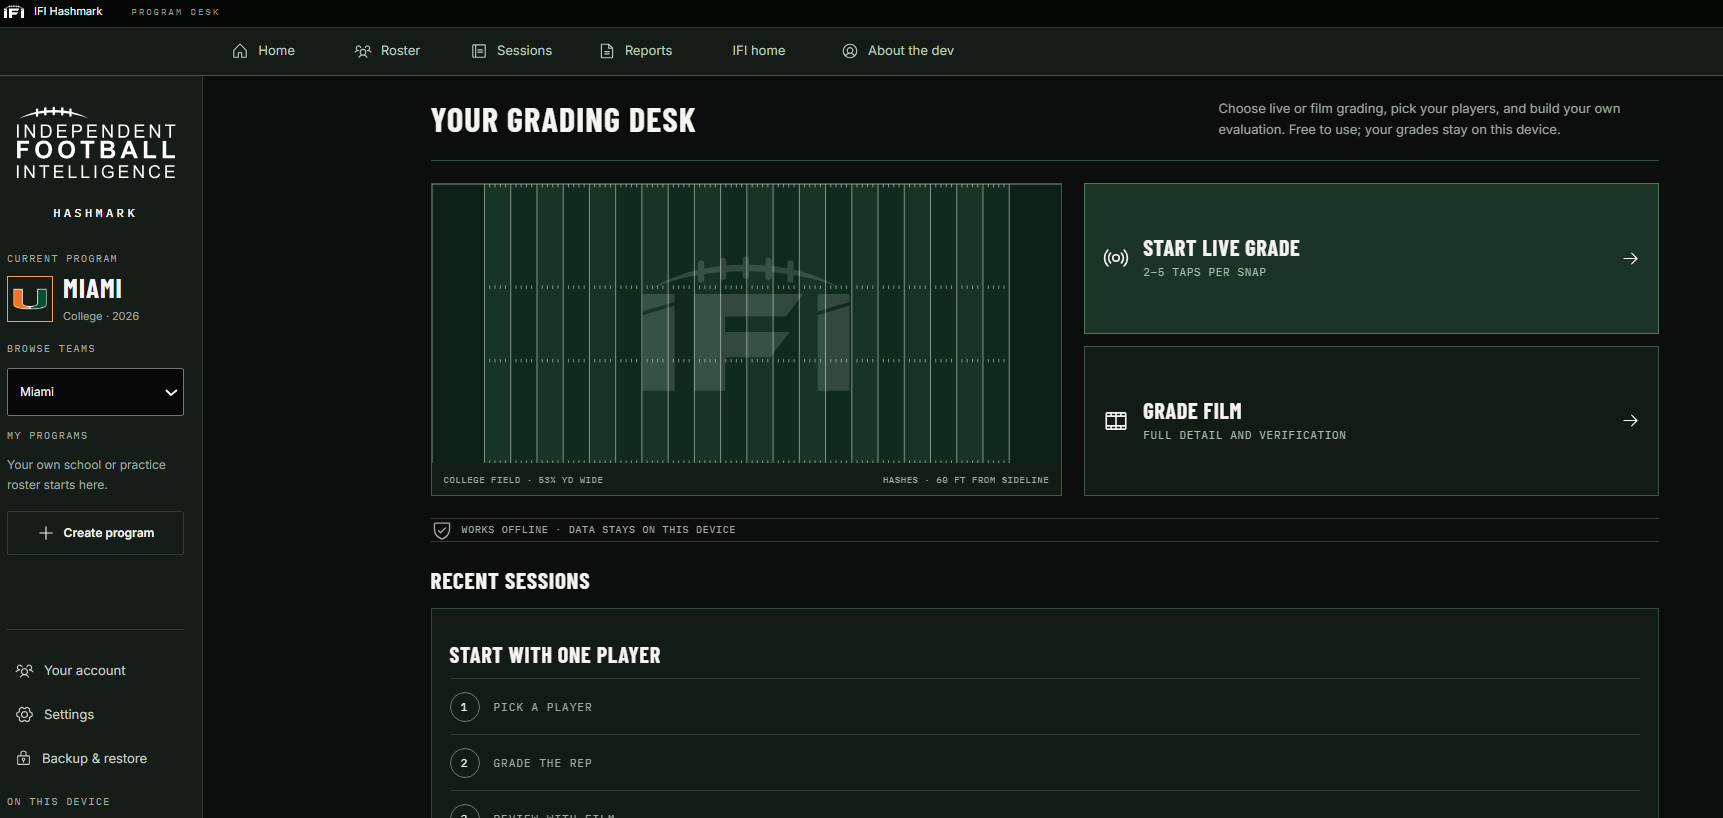Click the PICK A PLAYER step text
Screen dimensions: 1723x818
point(542,707)
